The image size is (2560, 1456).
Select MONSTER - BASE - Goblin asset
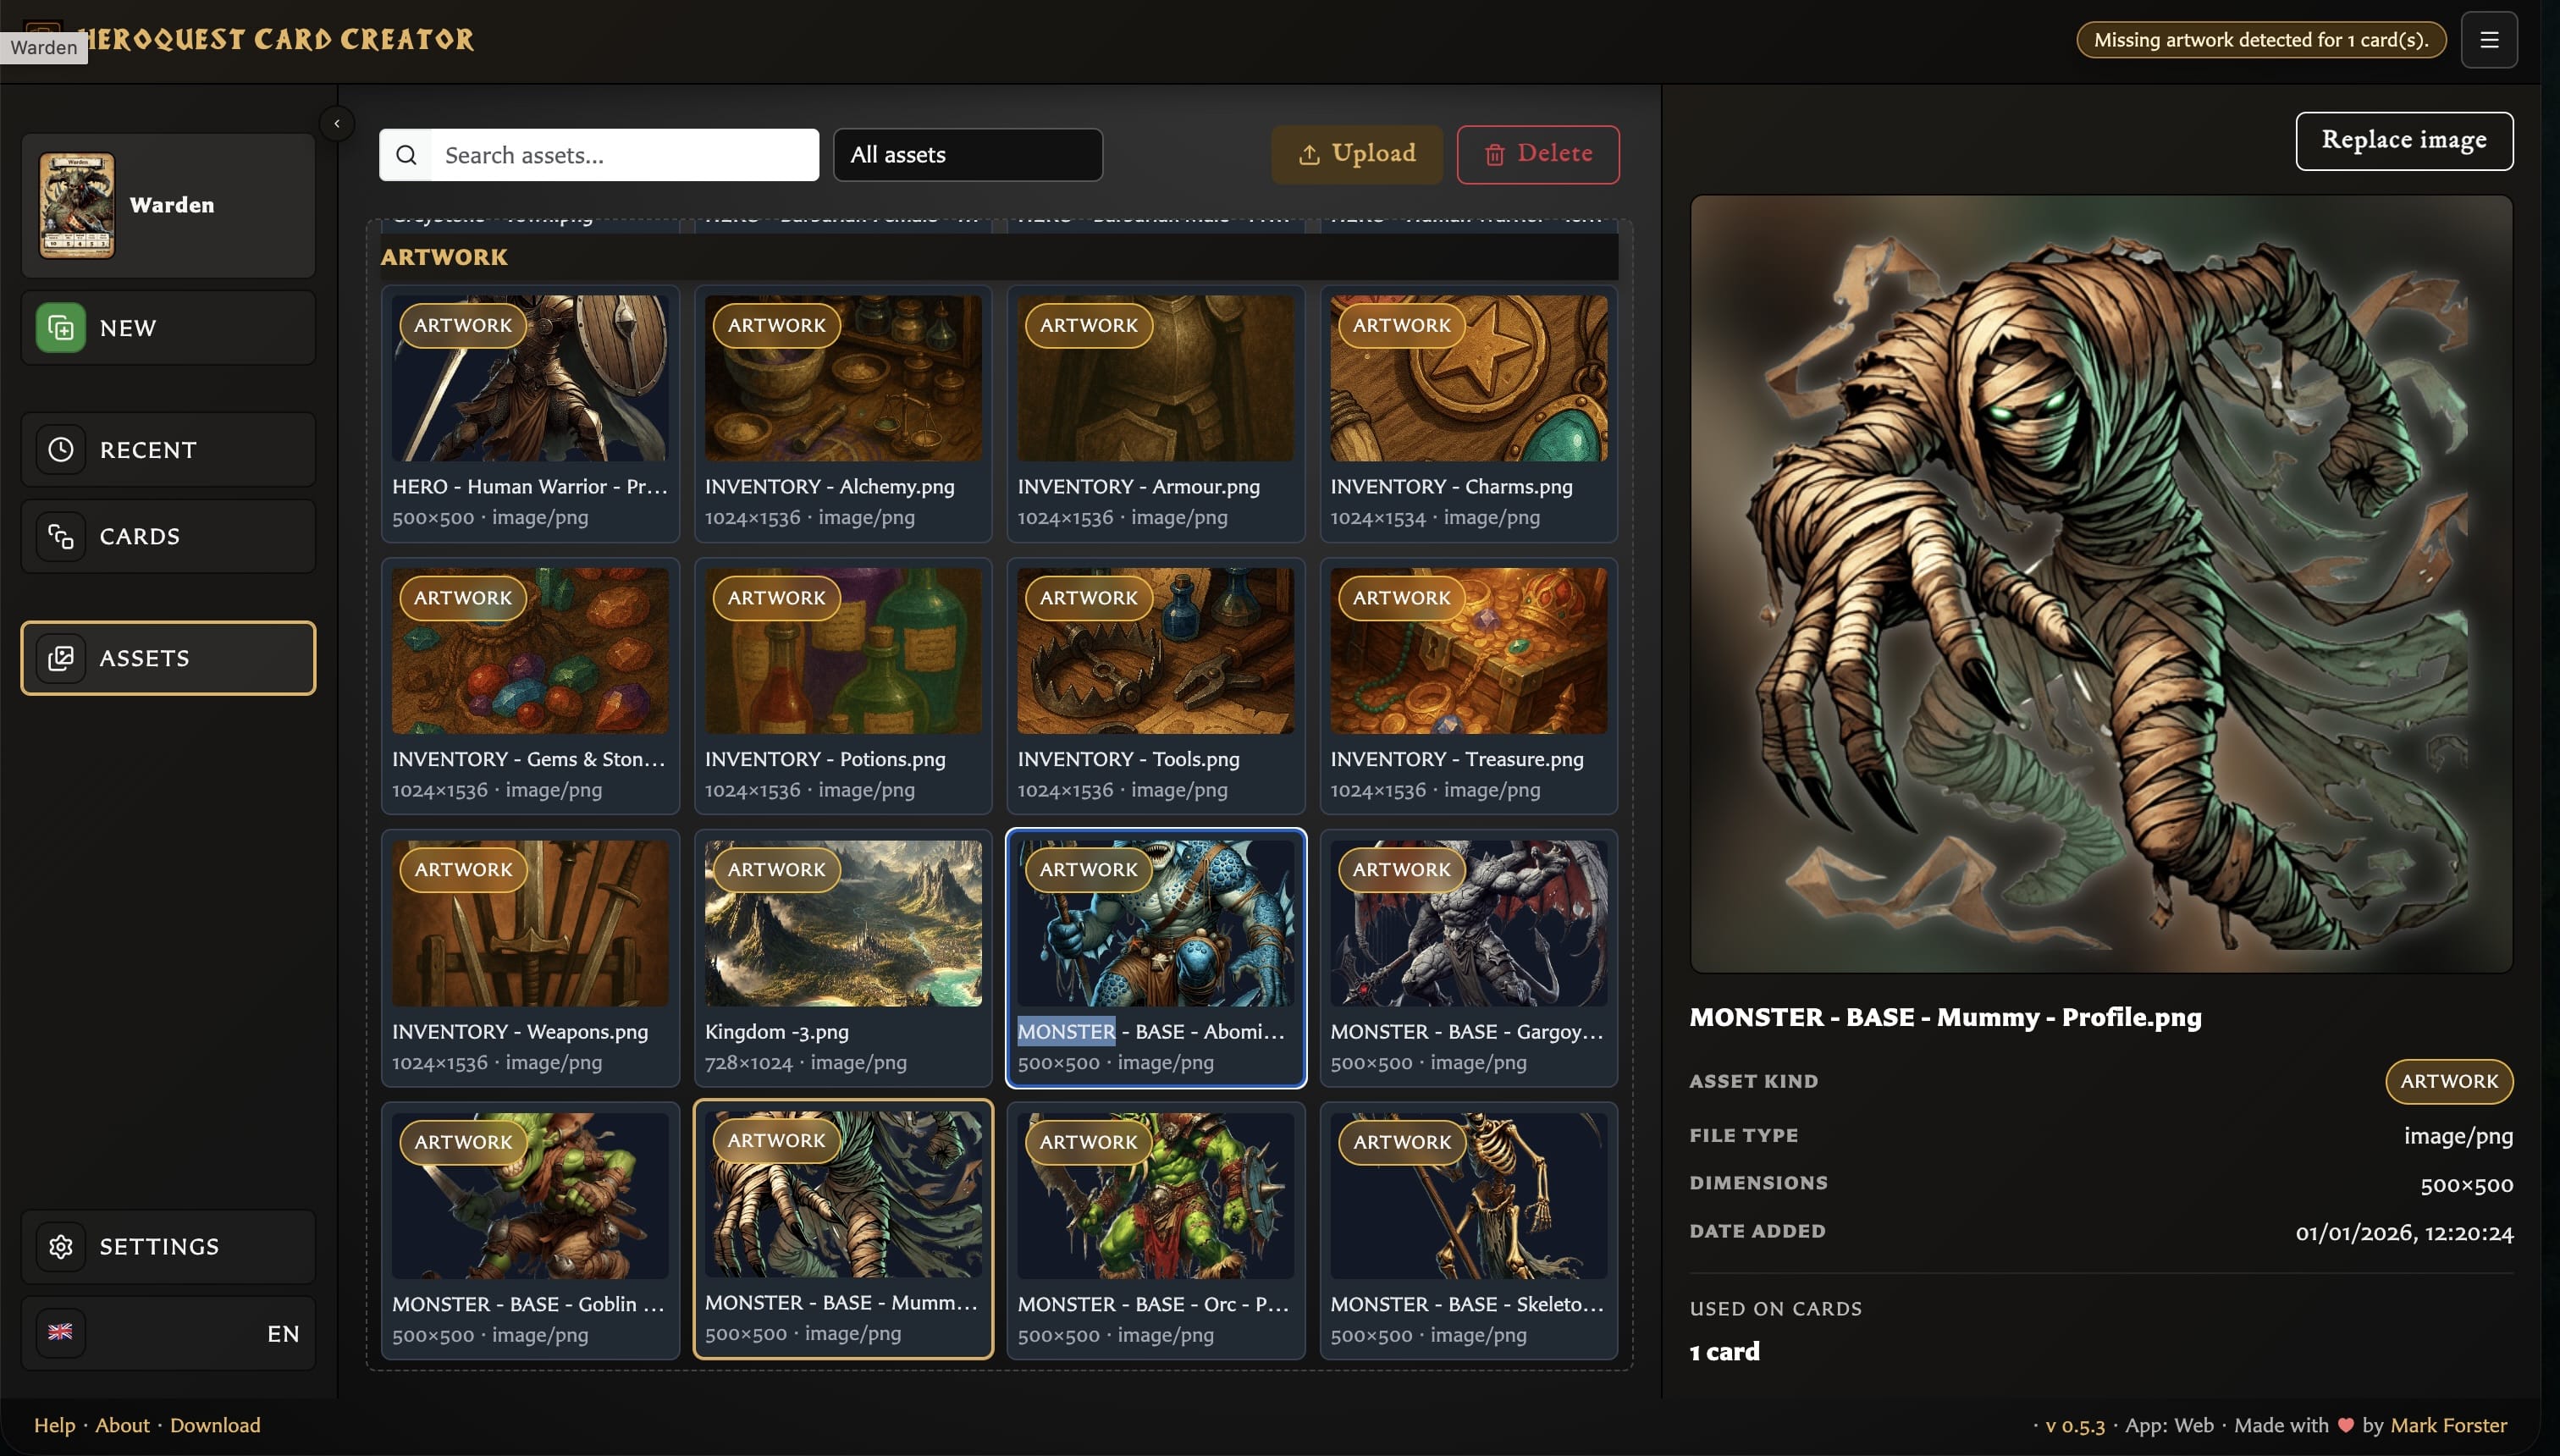[x=530, y=1231]
